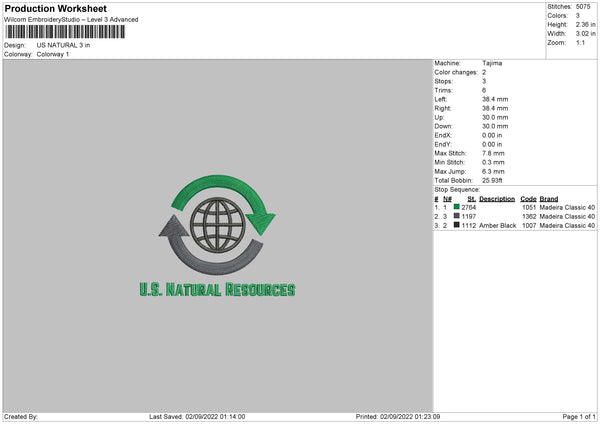Click thread code '1362'
The width and height of the screenshot is (600, 424).
tap(529, 217)
